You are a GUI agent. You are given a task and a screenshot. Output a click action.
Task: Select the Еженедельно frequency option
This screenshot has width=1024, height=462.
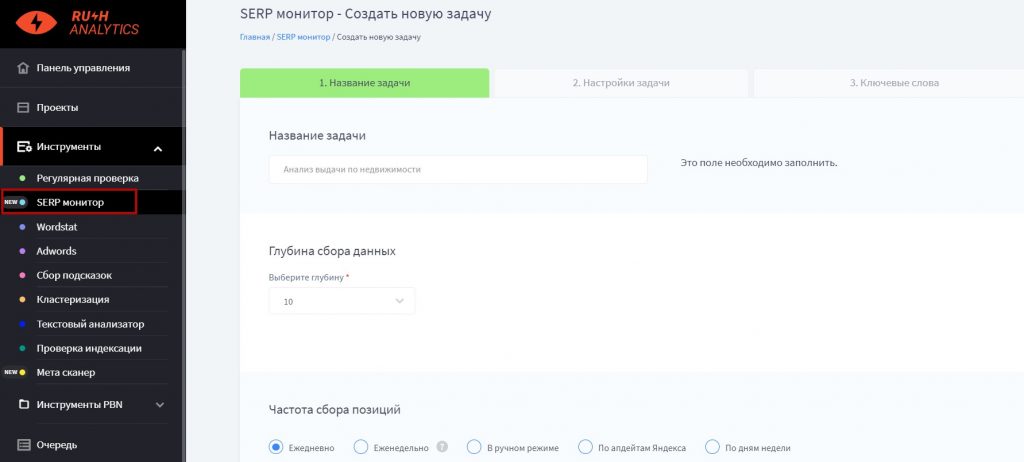pos(362,447)
